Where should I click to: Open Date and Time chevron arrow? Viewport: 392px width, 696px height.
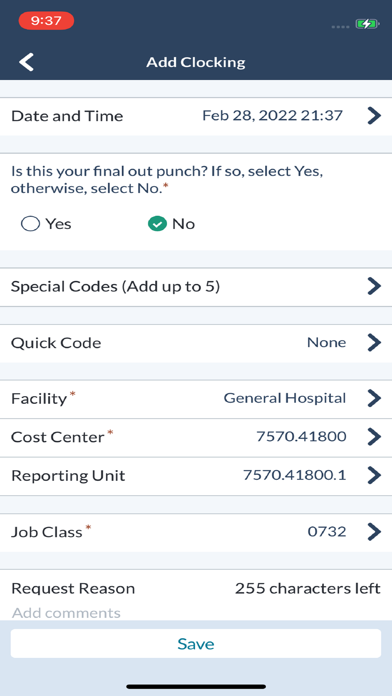tap(374, 116)
